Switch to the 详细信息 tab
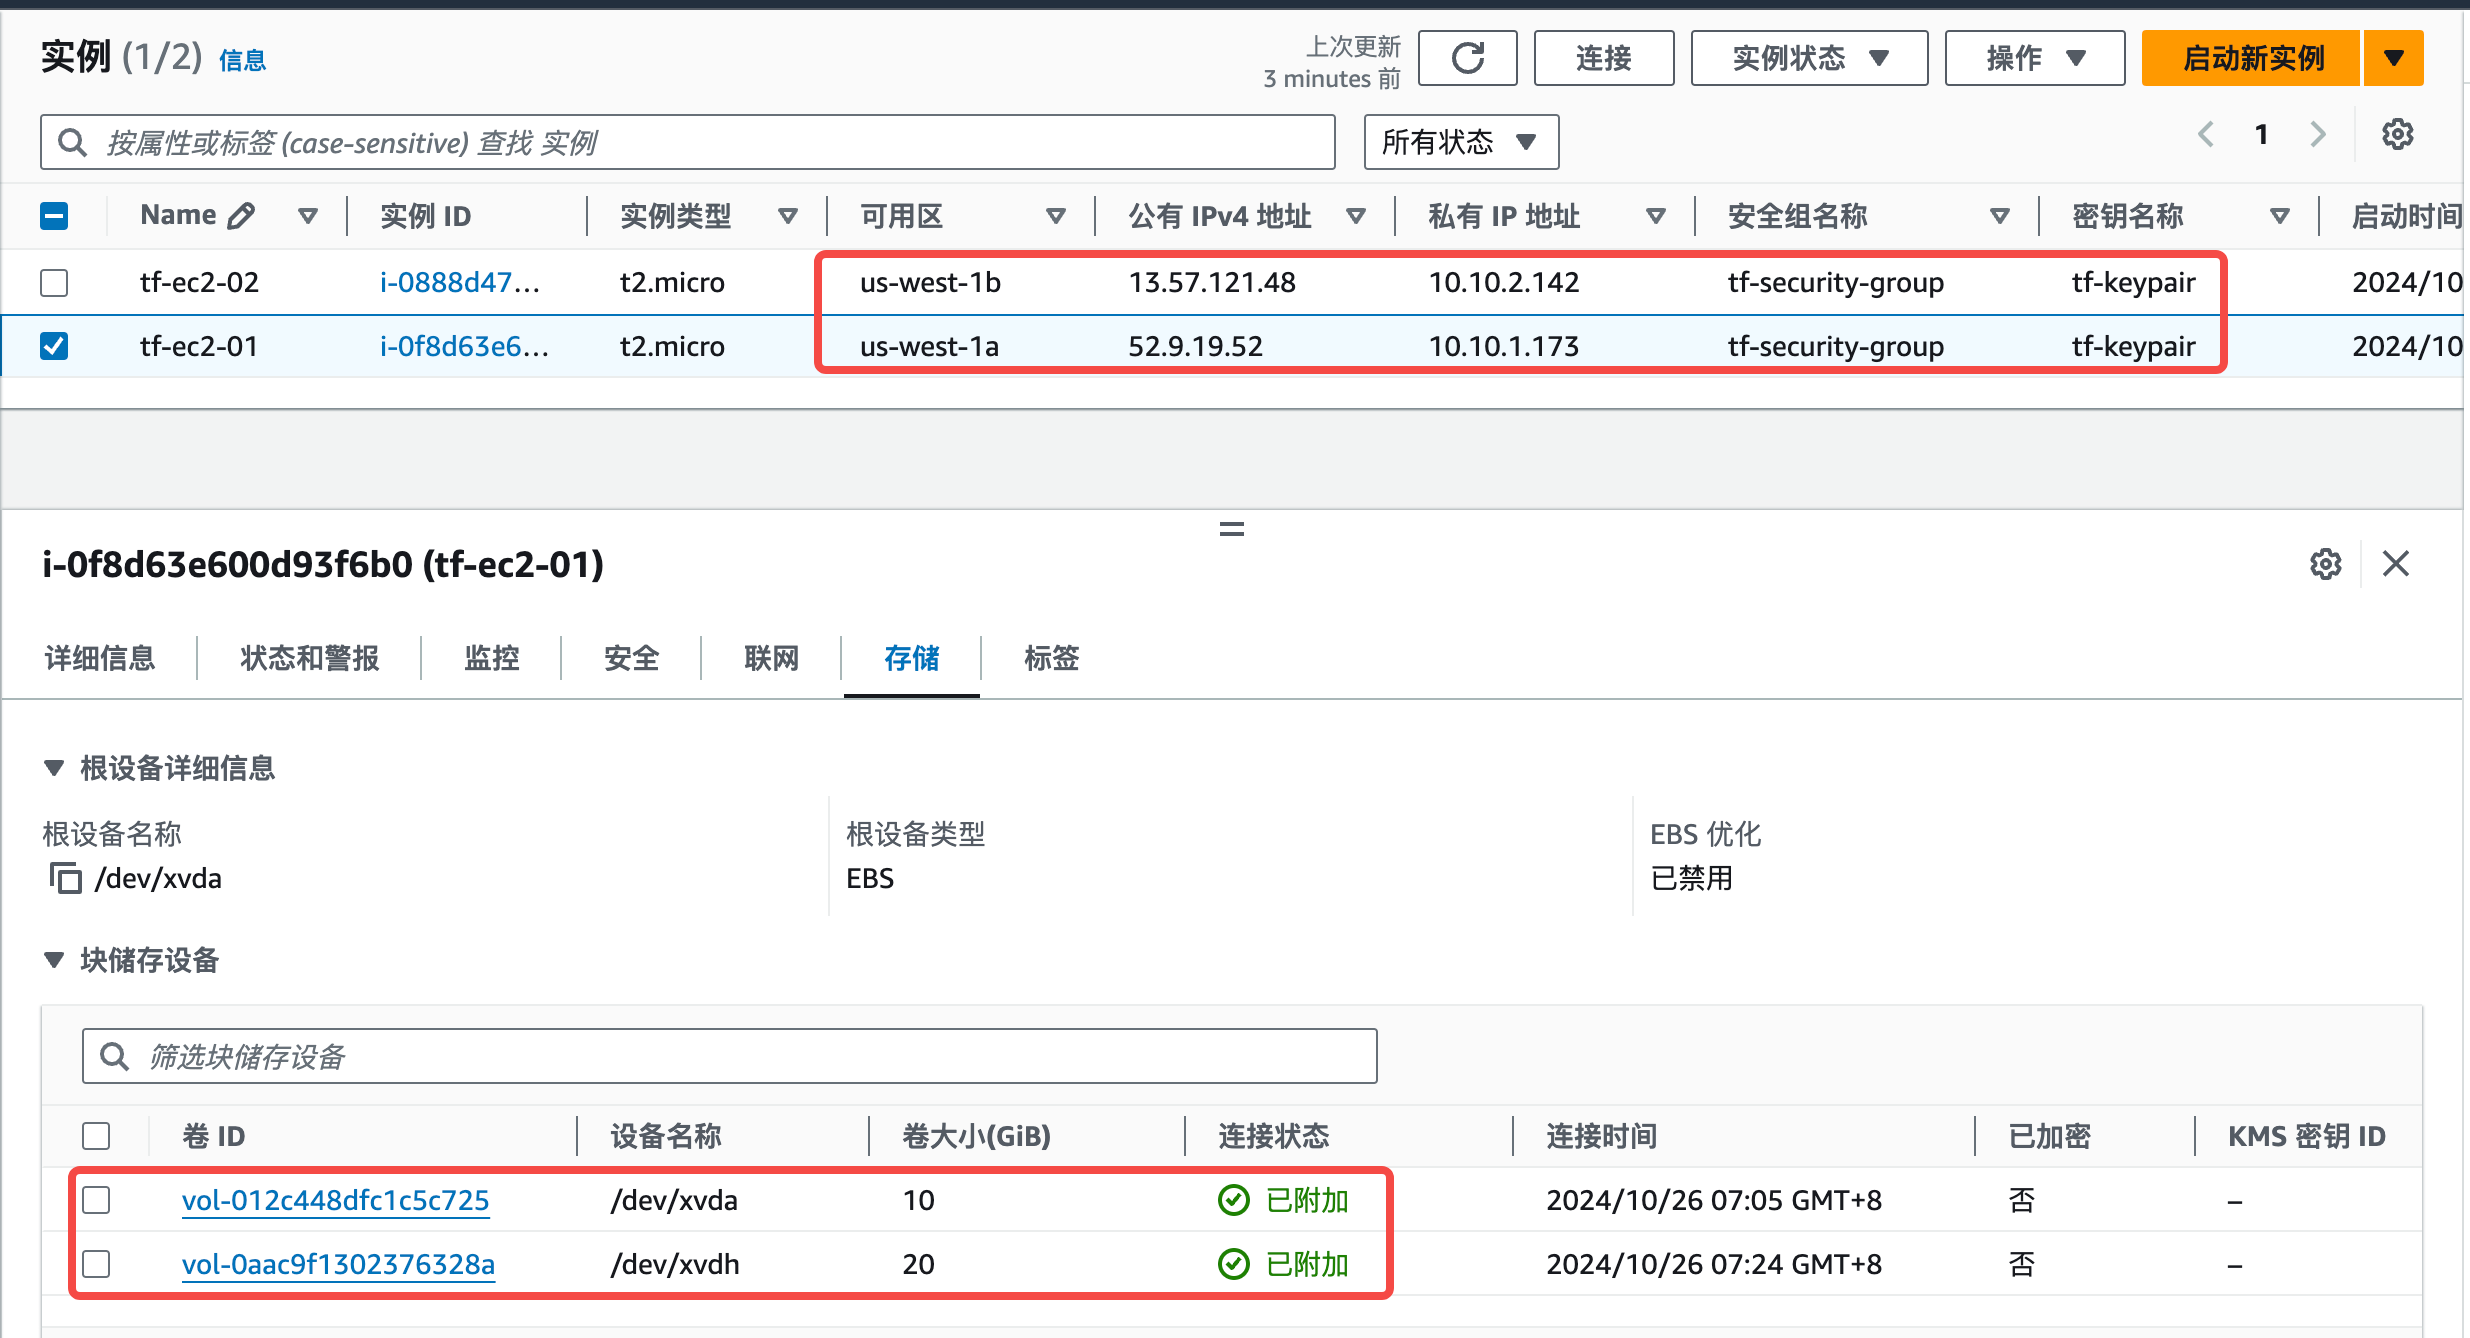 coord(100,658)
